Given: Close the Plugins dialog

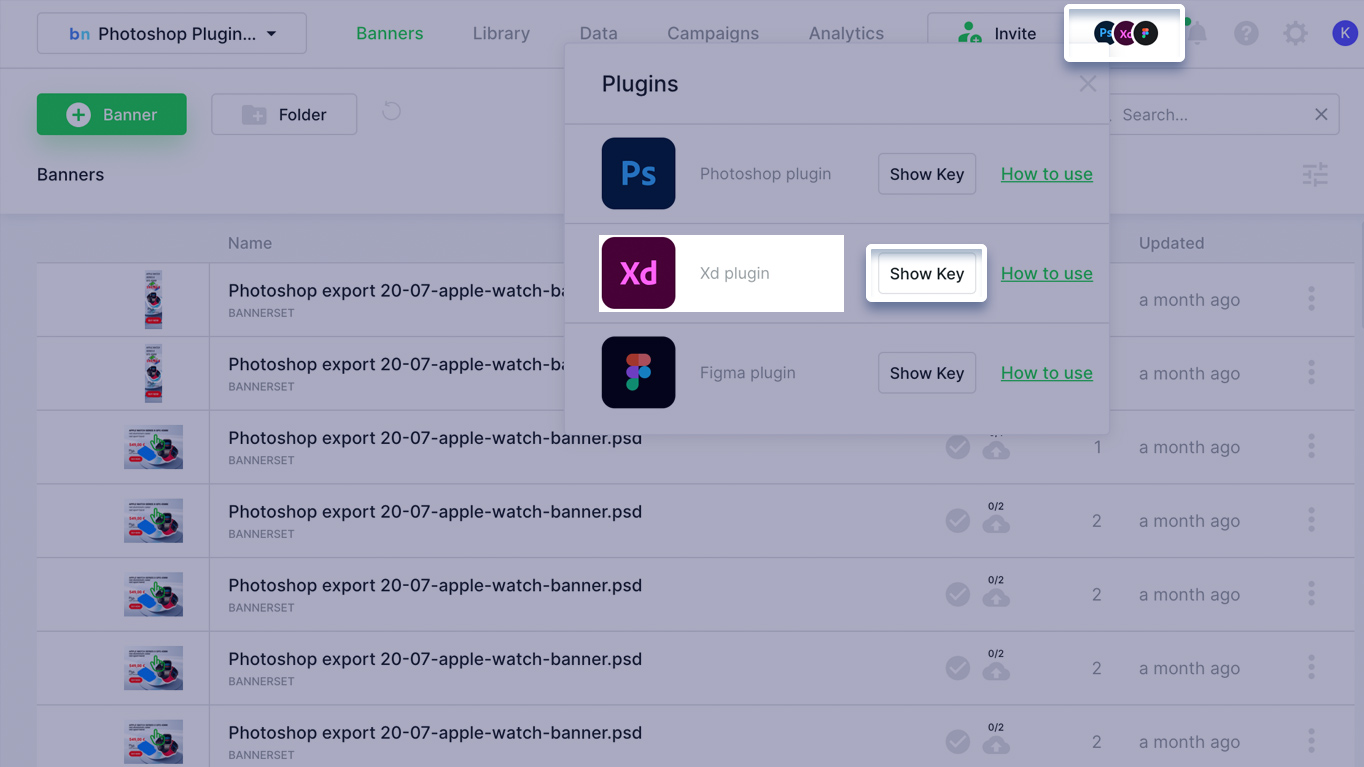Looking at the screenshot, I should coord(1087,84).
